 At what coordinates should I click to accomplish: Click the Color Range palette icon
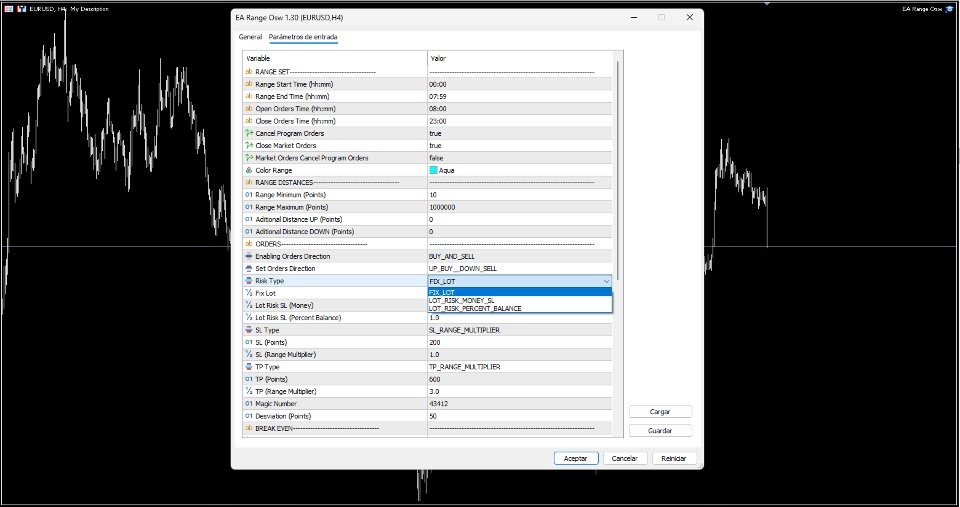pos(249,170)
